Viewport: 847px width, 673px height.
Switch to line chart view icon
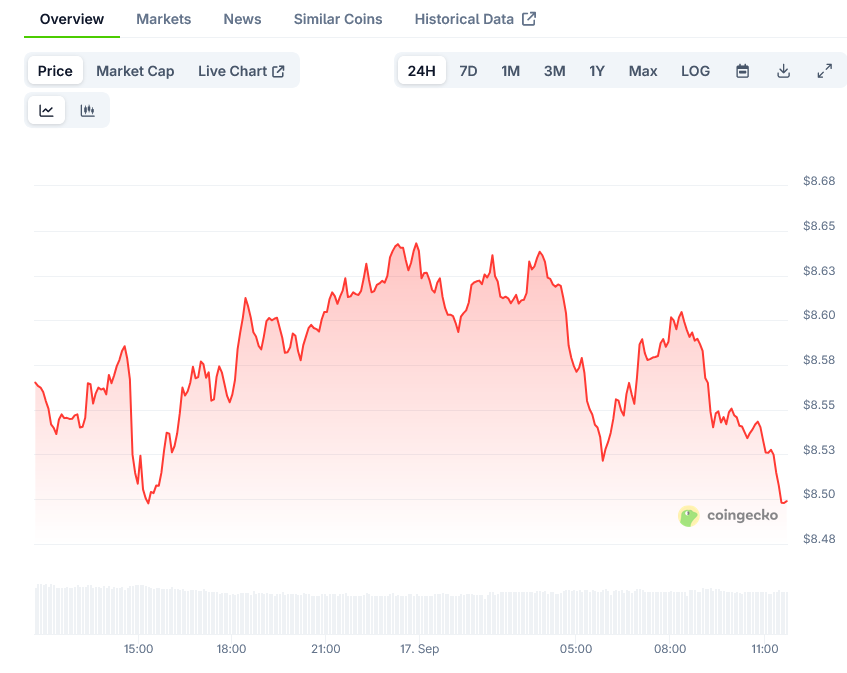click(46, 111)
